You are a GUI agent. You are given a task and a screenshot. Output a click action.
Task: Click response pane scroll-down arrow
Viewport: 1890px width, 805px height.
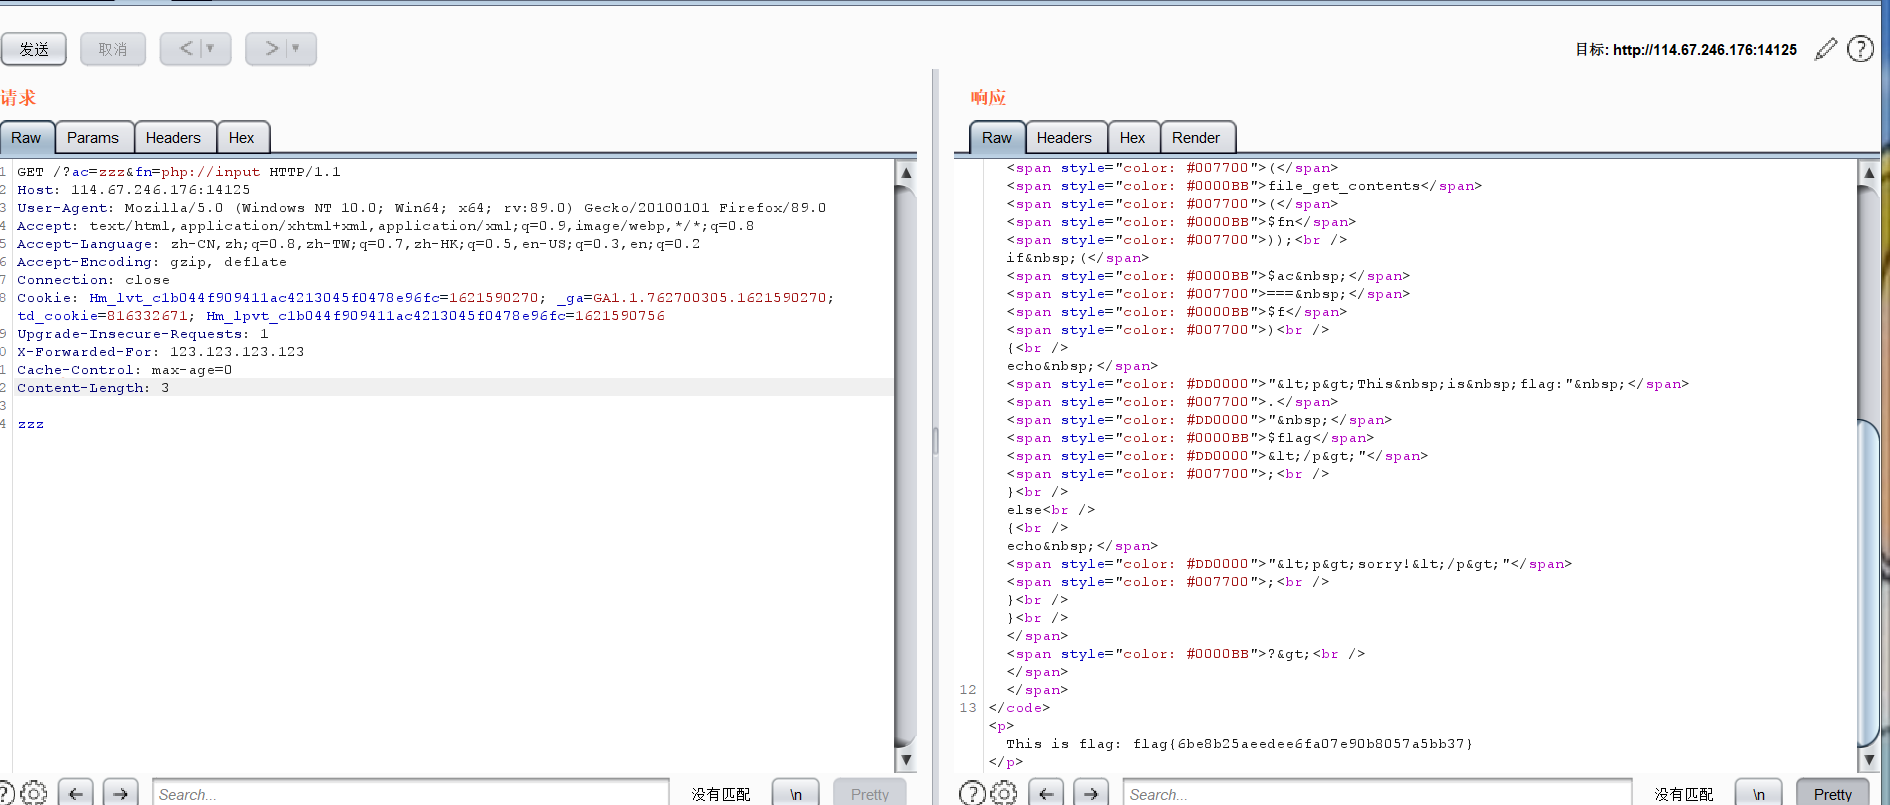click(x=1869, y=760)
